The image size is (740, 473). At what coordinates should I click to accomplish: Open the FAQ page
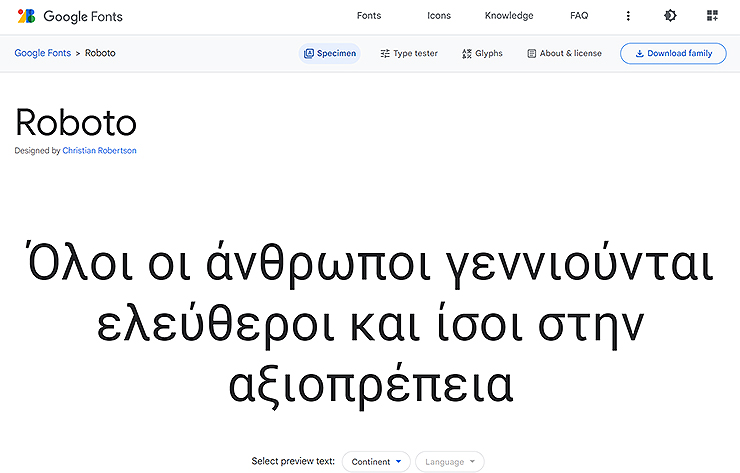click(579, 16)
